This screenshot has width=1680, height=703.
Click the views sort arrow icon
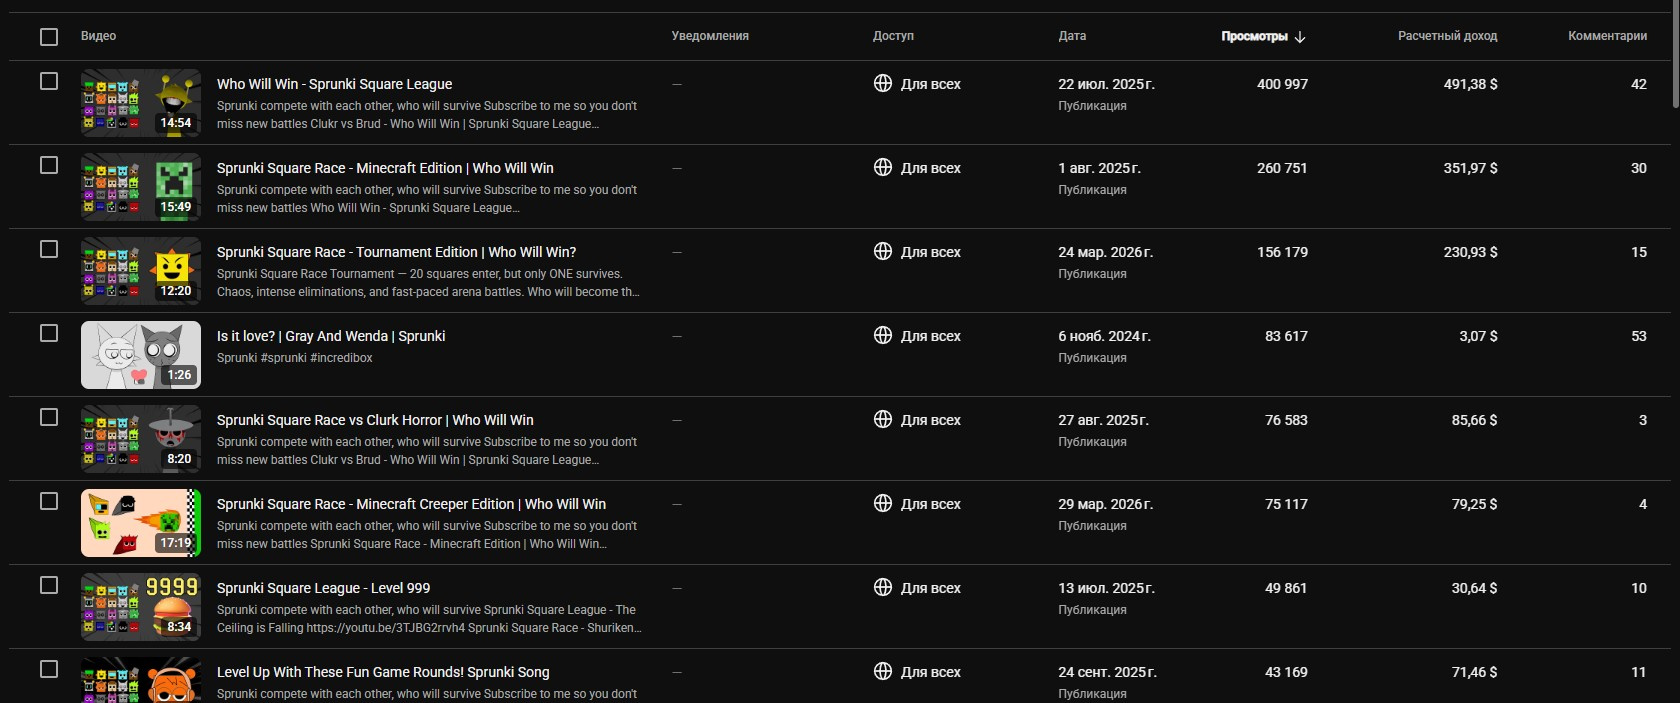tap(1300, 36)
